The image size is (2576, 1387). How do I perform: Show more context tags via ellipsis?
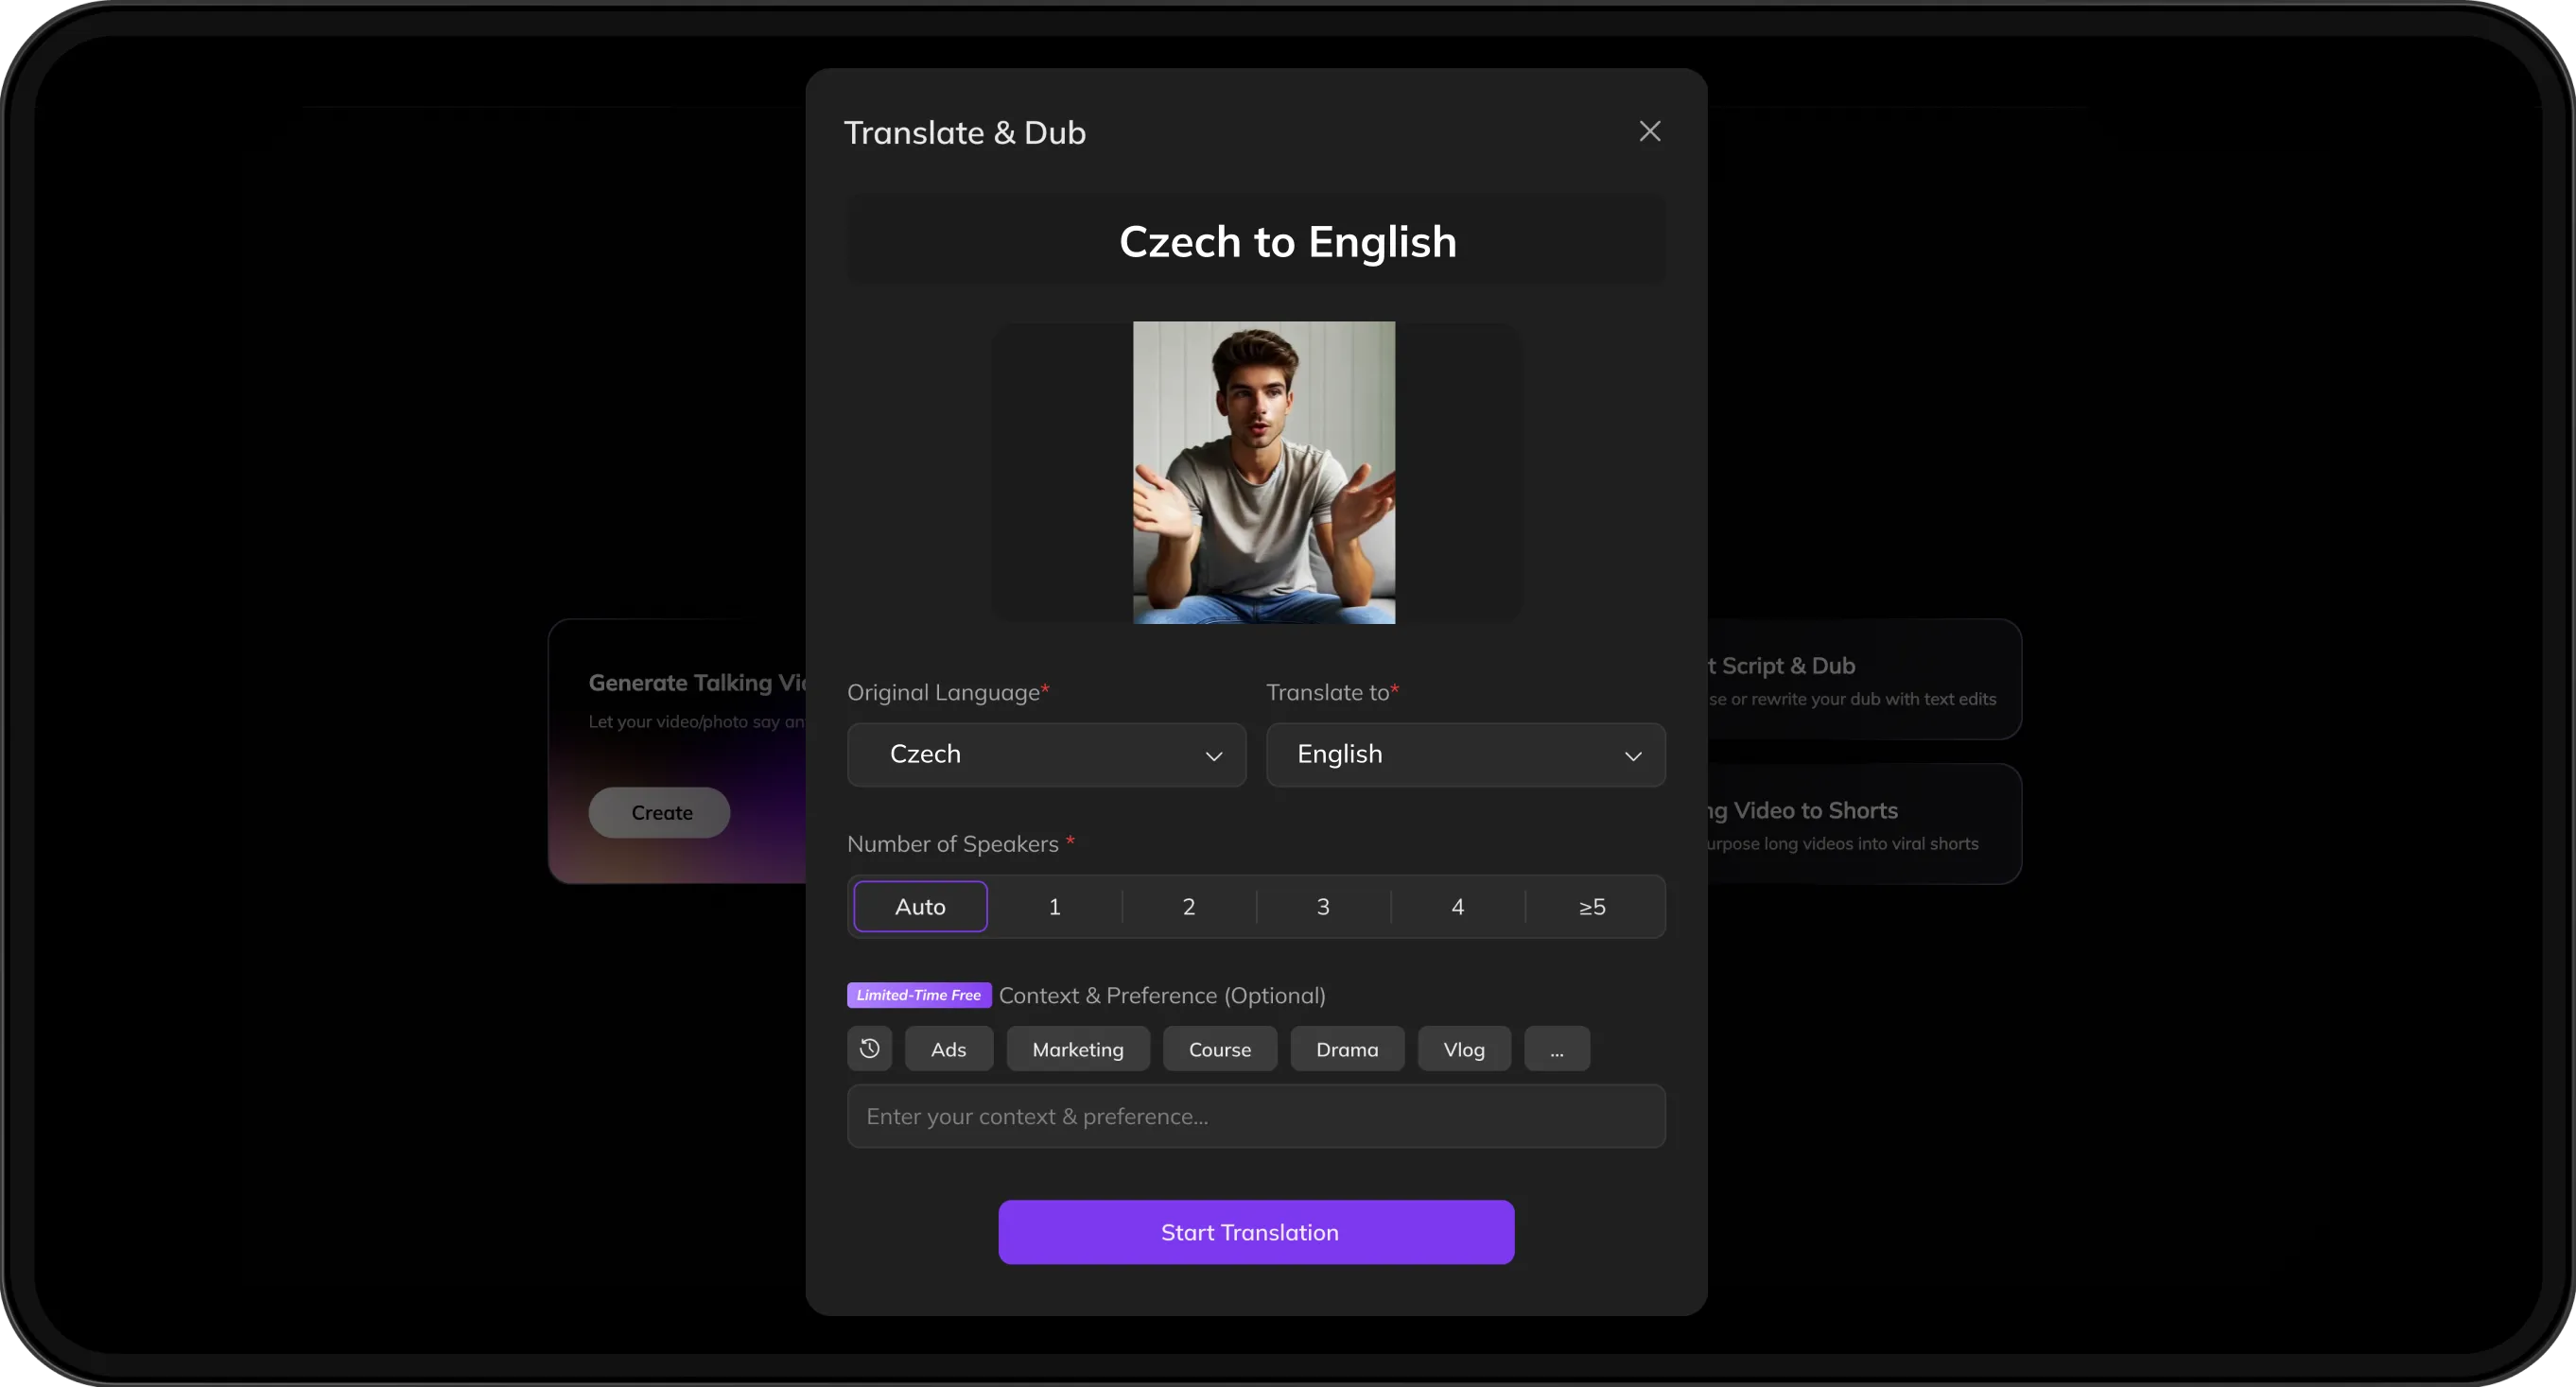coord(1556,1048)
